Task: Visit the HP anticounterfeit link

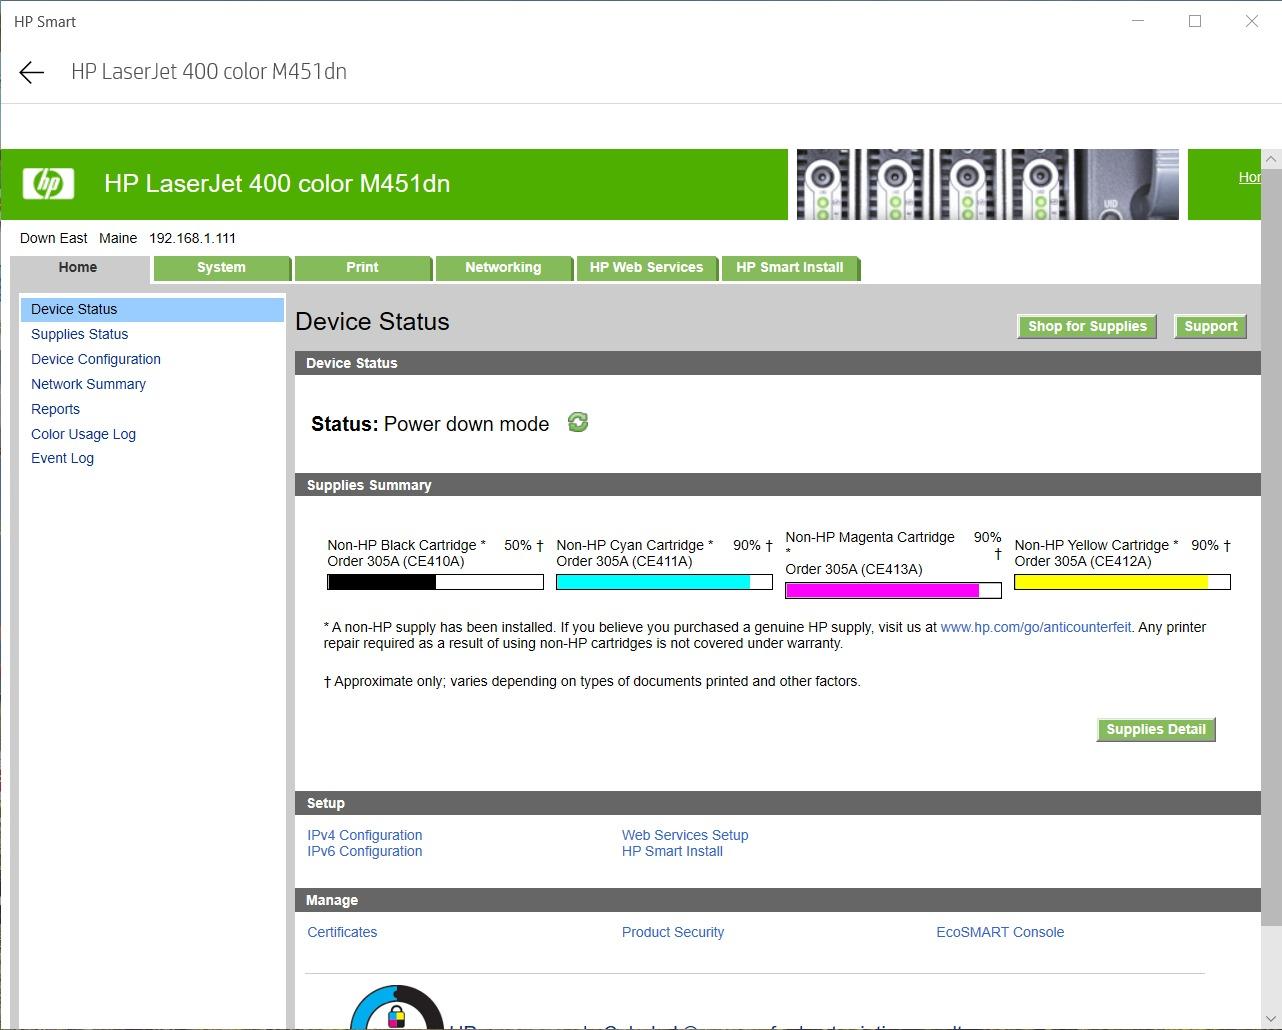Action: tap(1036, 627)
